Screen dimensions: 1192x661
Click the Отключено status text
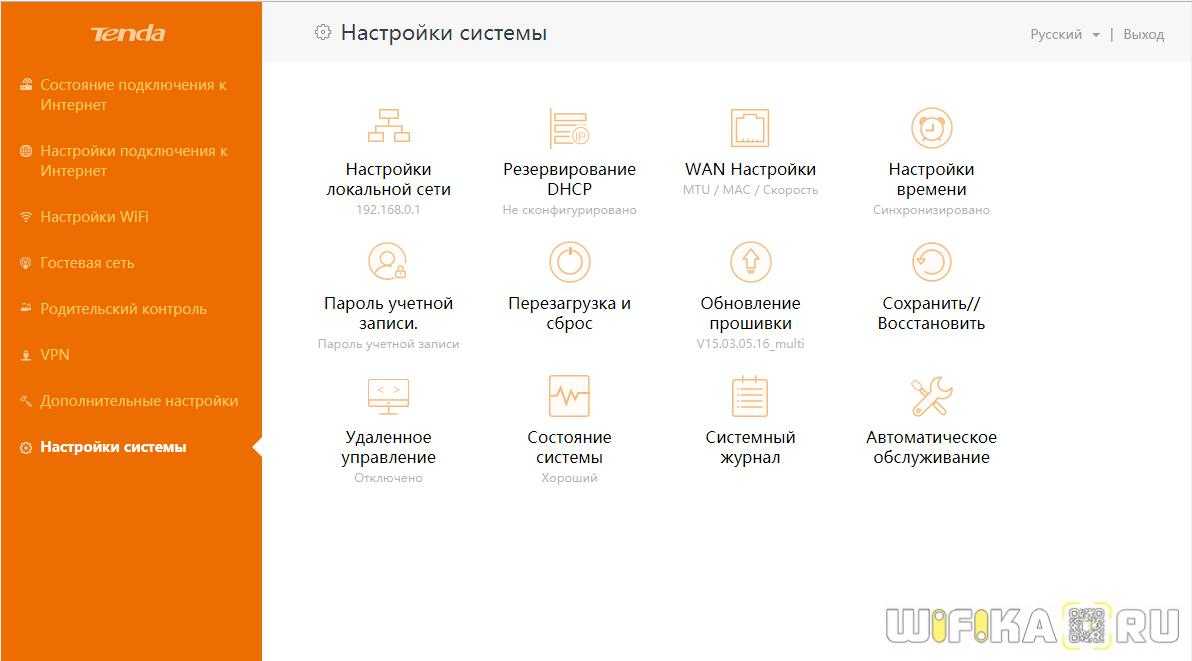click(388, 478)
